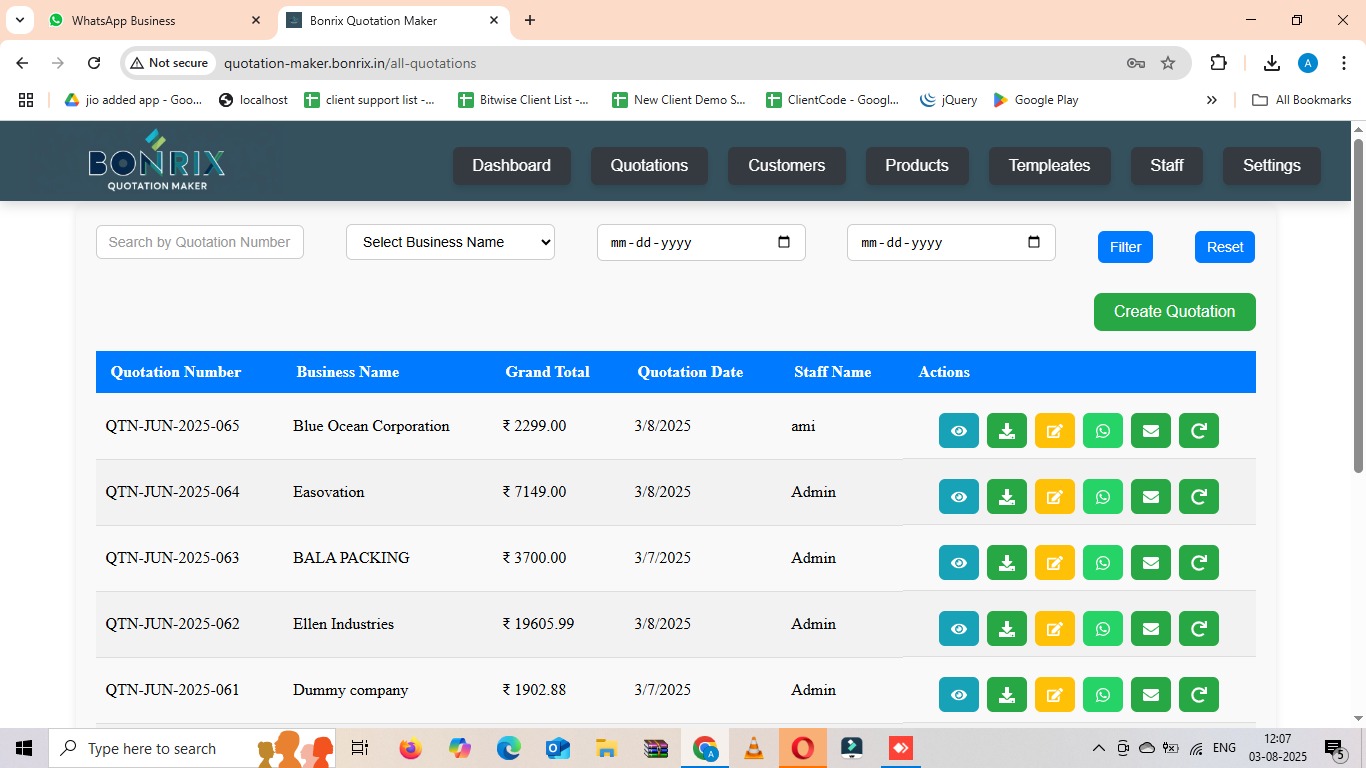This screenshot has height=768, width=1366.
Task: Show hidden system tray icons
Action: click(x=1098, y=748)
